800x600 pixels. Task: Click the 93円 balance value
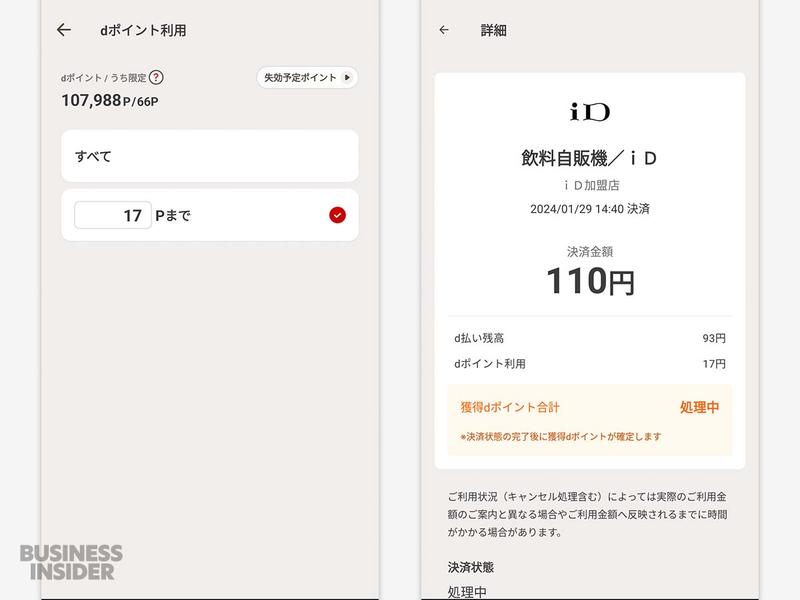point(714,338)
